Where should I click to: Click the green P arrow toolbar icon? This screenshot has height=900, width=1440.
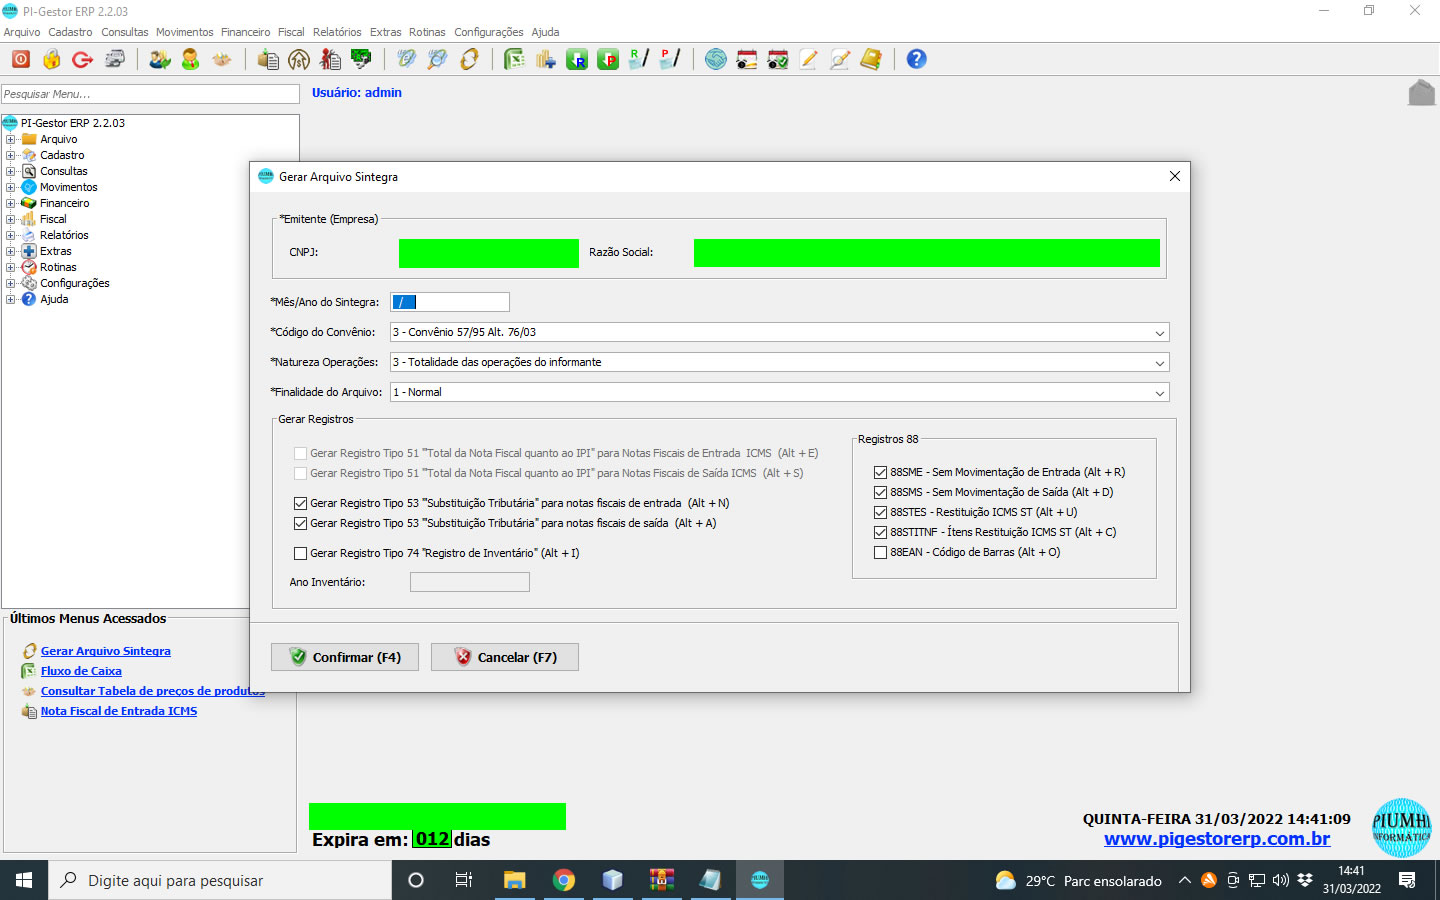coord(608,59)
